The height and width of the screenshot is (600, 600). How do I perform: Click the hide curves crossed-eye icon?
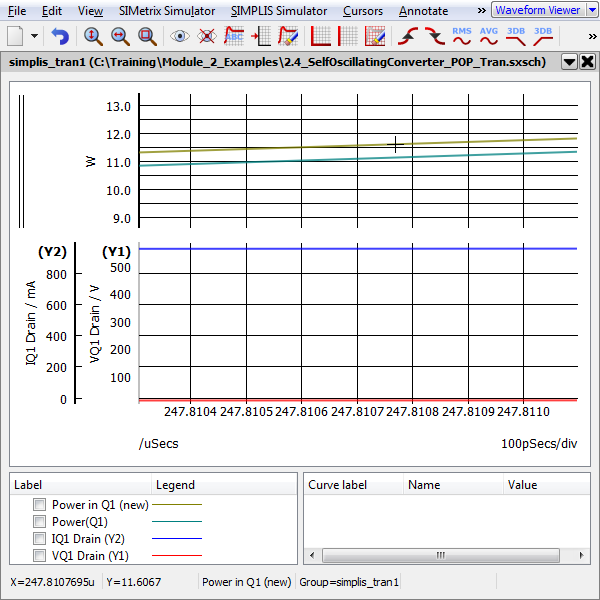[207, 36]
